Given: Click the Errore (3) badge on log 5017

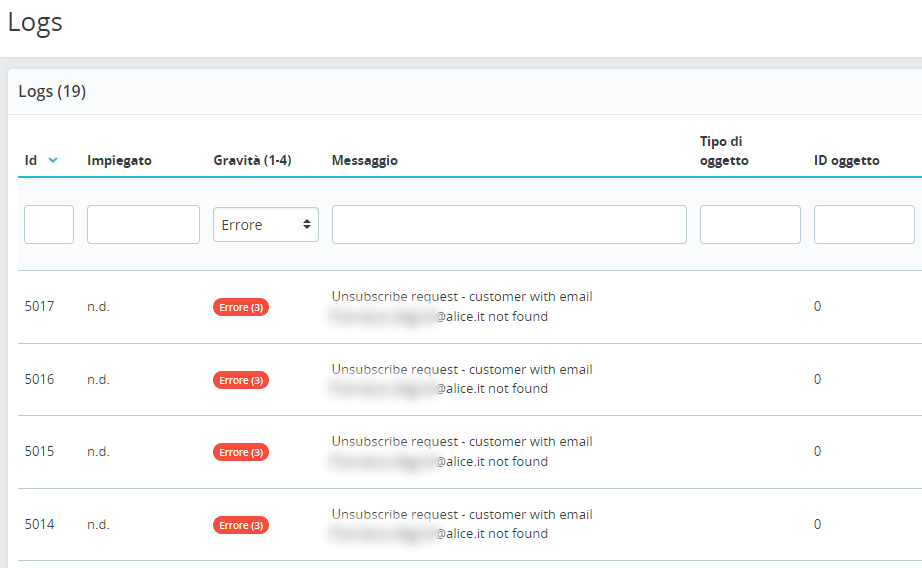Looking at the screenshot, I should point(241,307).
